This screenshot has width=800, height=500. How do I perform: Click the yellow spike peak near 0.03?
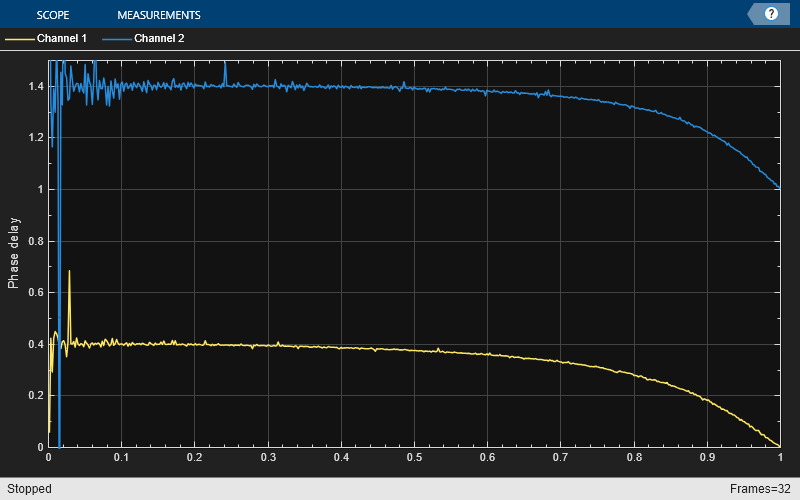click(69, 271)
